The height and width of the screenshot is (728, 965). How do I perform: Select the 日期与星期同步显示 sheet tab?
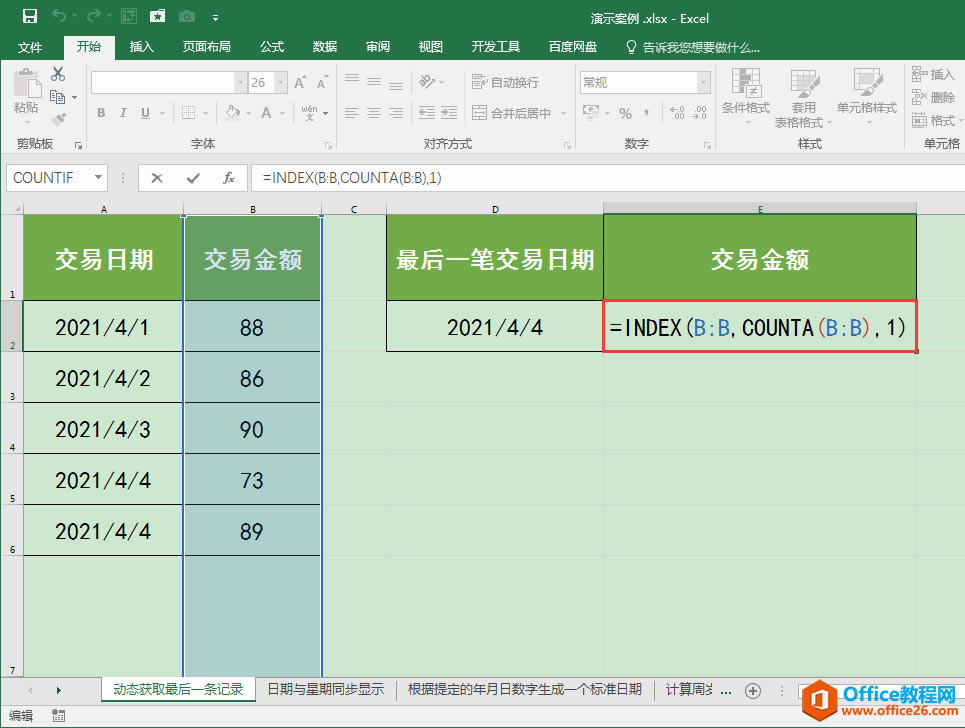tap(326, 690)
